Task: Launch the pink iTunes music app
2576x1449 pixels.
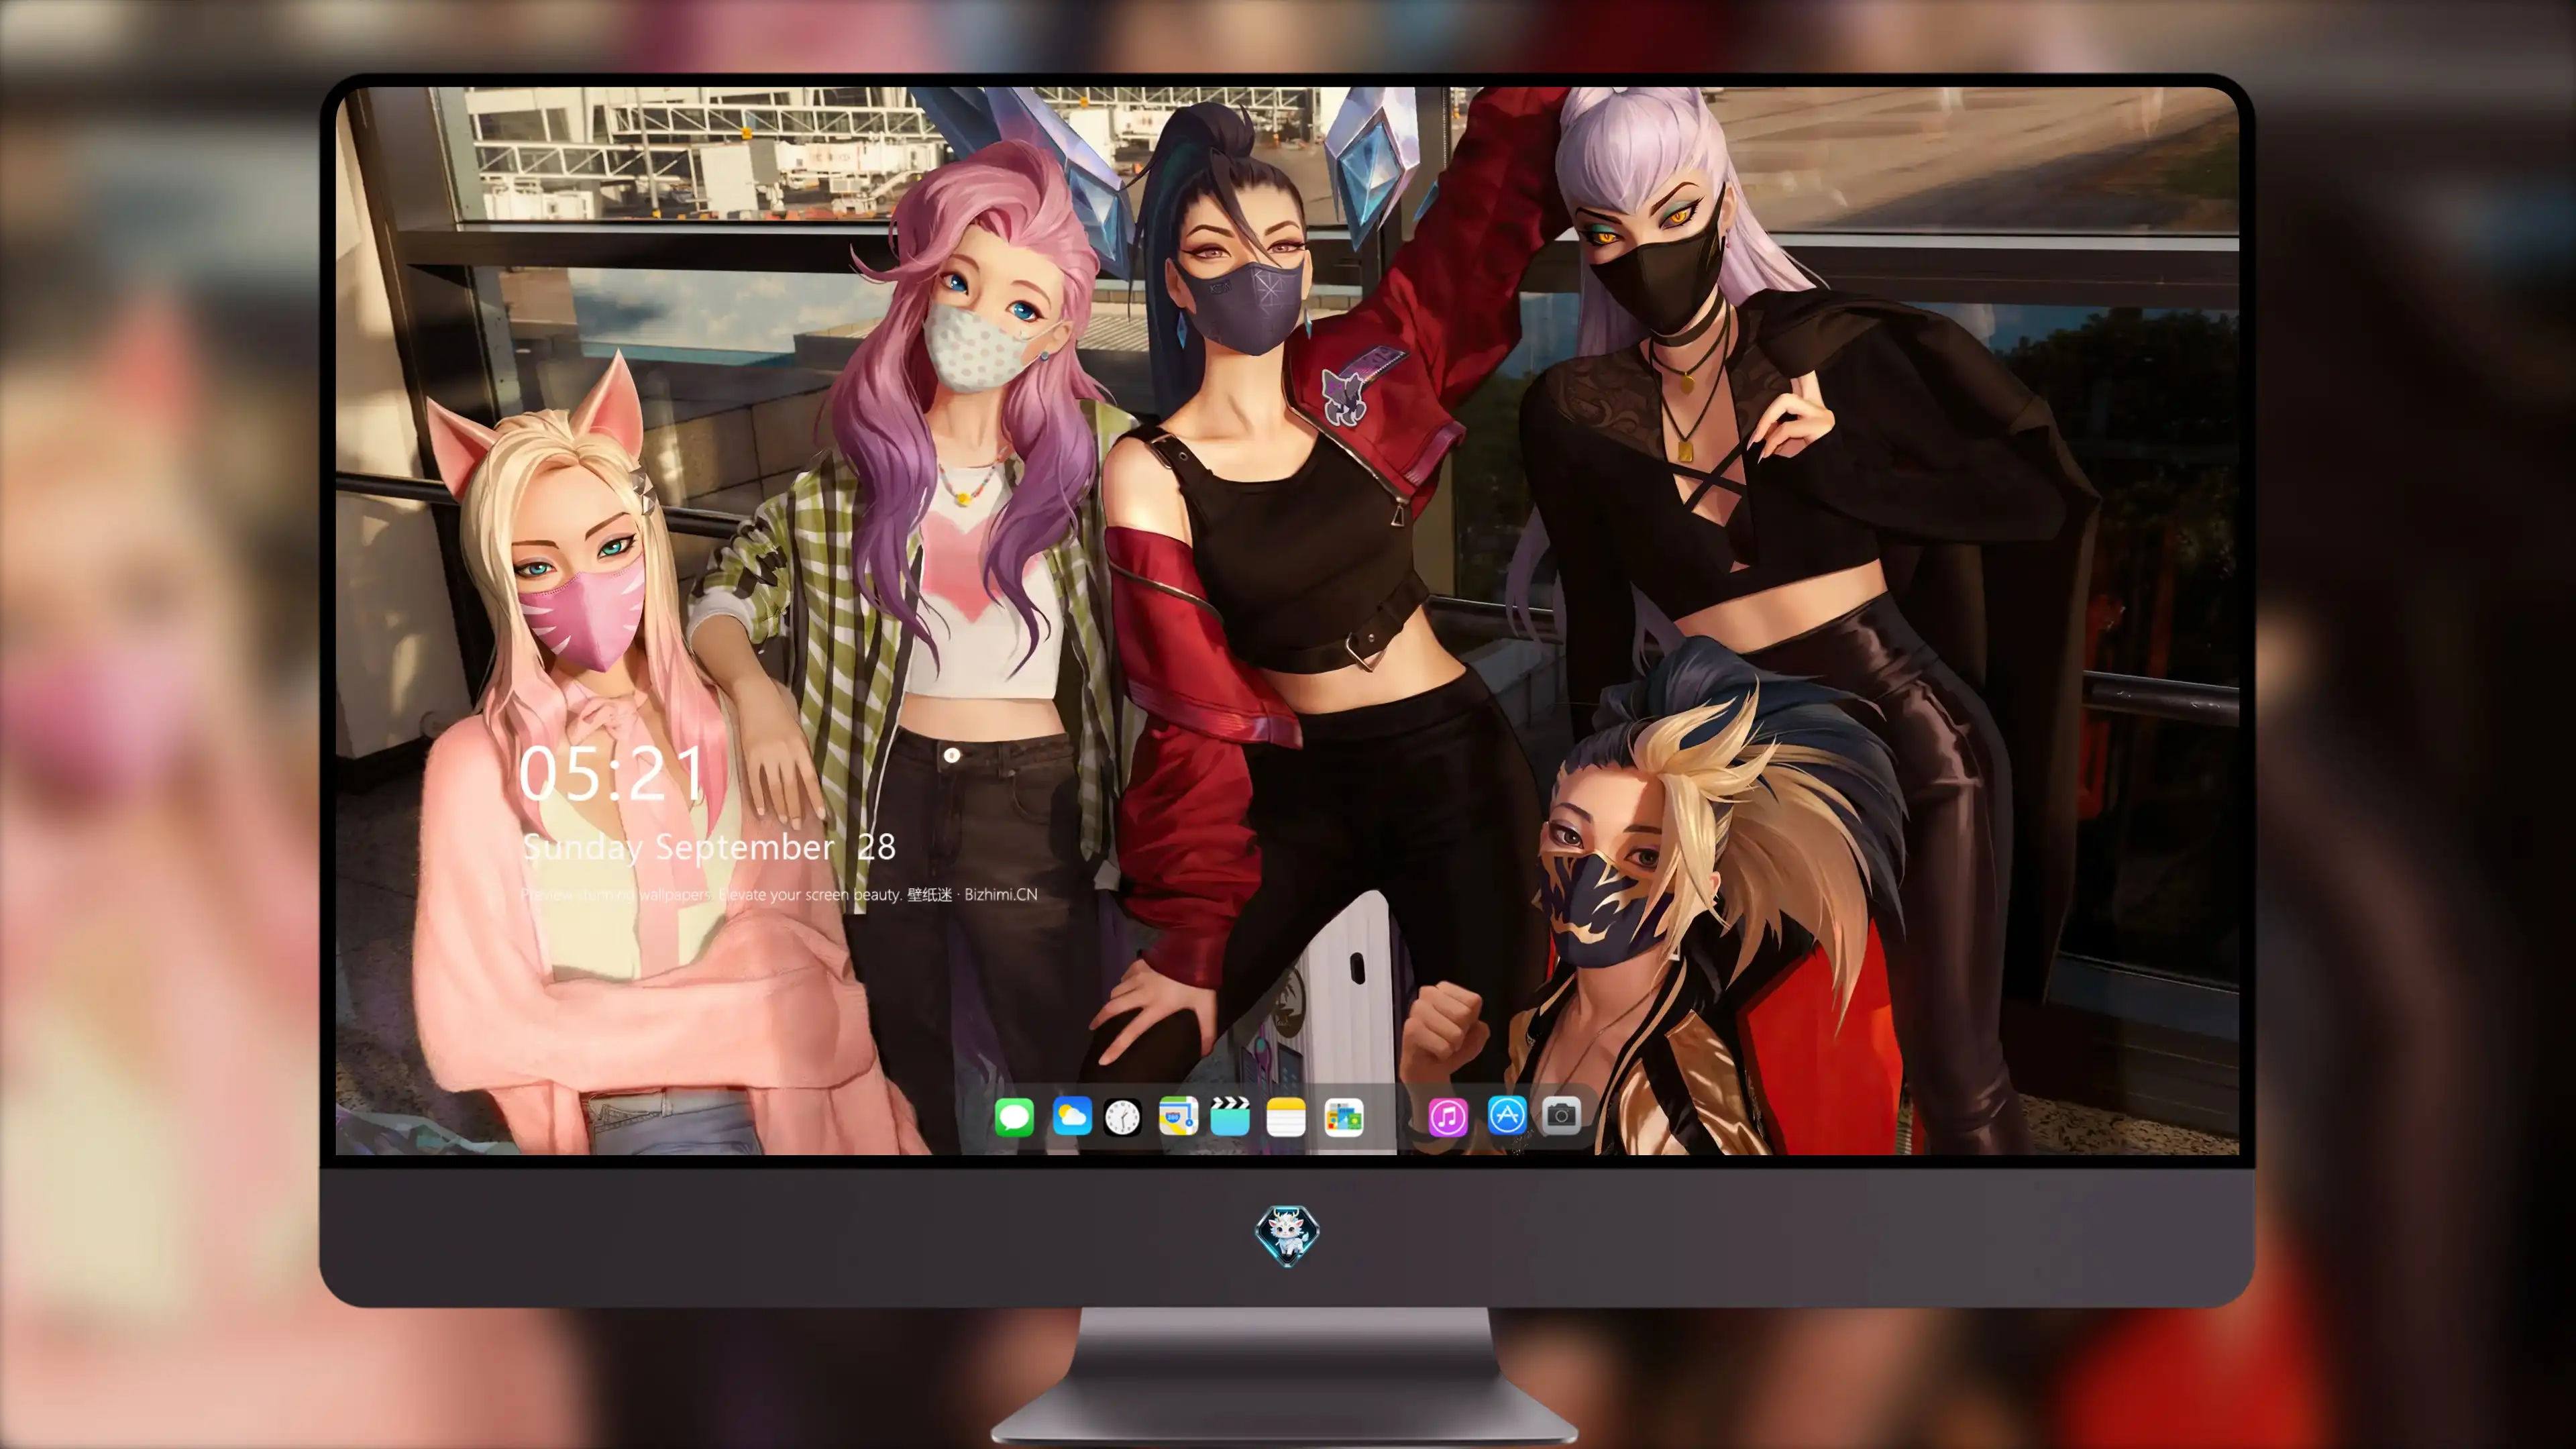Action: pyautogui.click(x=1448, y=1117)
